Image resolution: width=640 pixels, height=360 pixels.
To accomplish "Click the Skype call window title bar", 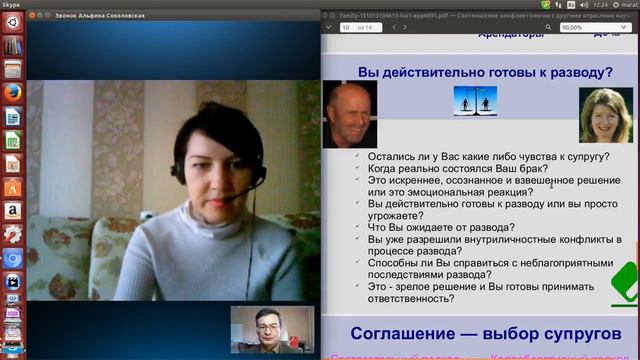I will pos(173,16).
